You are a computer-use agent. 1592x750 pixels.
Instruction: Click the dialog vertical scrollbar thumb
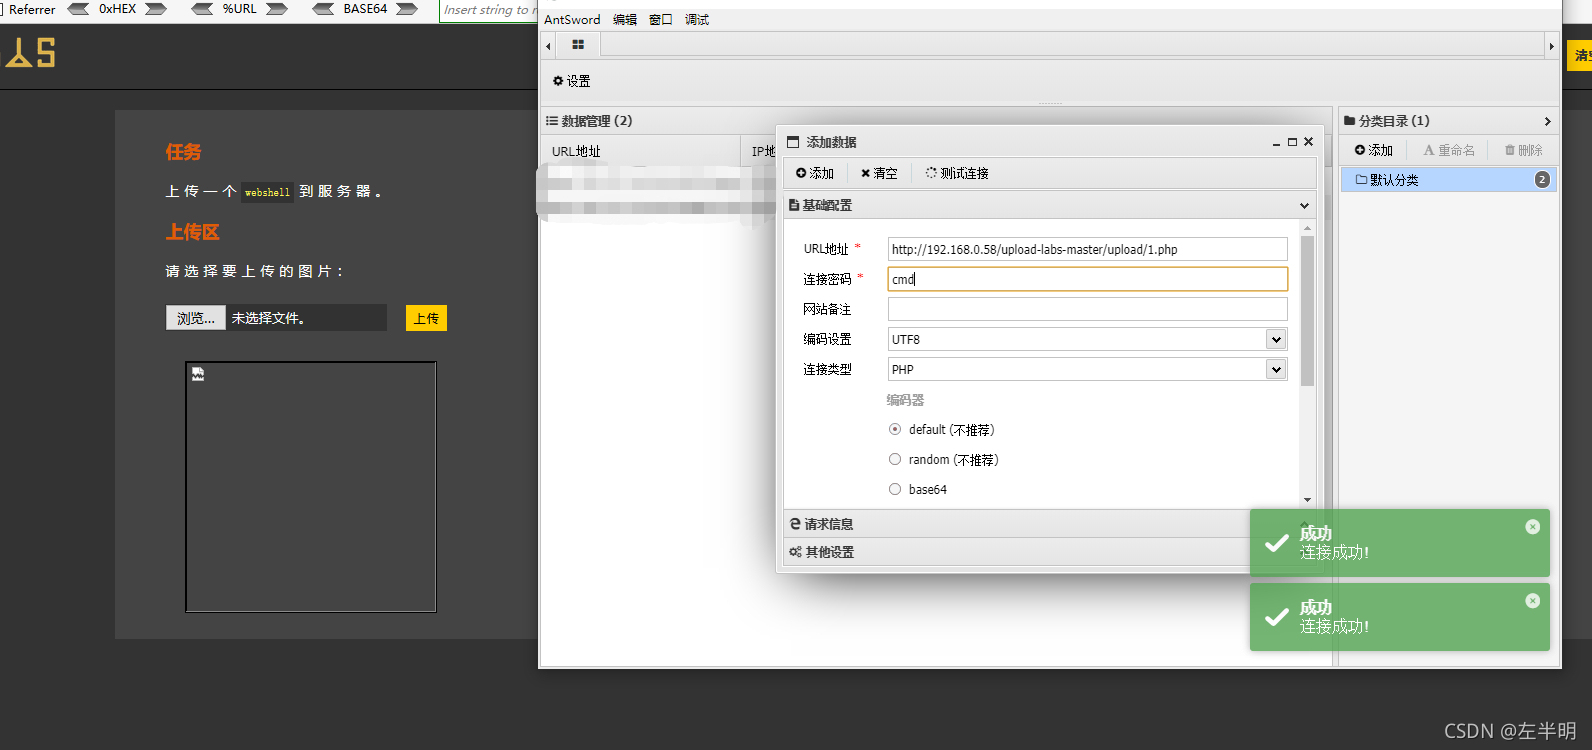pyautogui.click(x=1307, y=310)
